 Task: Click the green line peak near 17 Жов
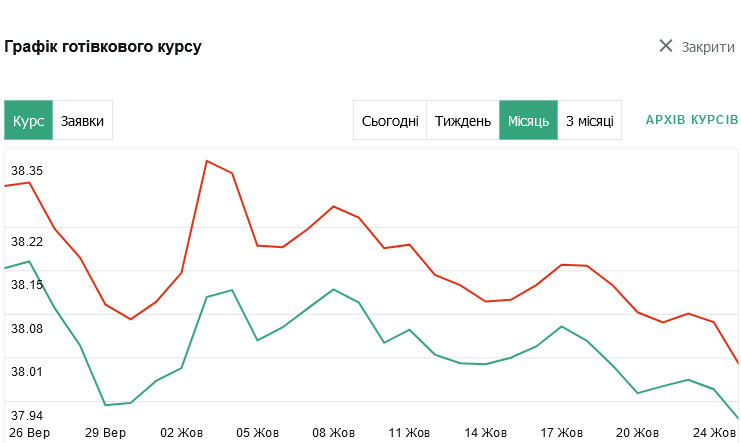tap(562, 326)
